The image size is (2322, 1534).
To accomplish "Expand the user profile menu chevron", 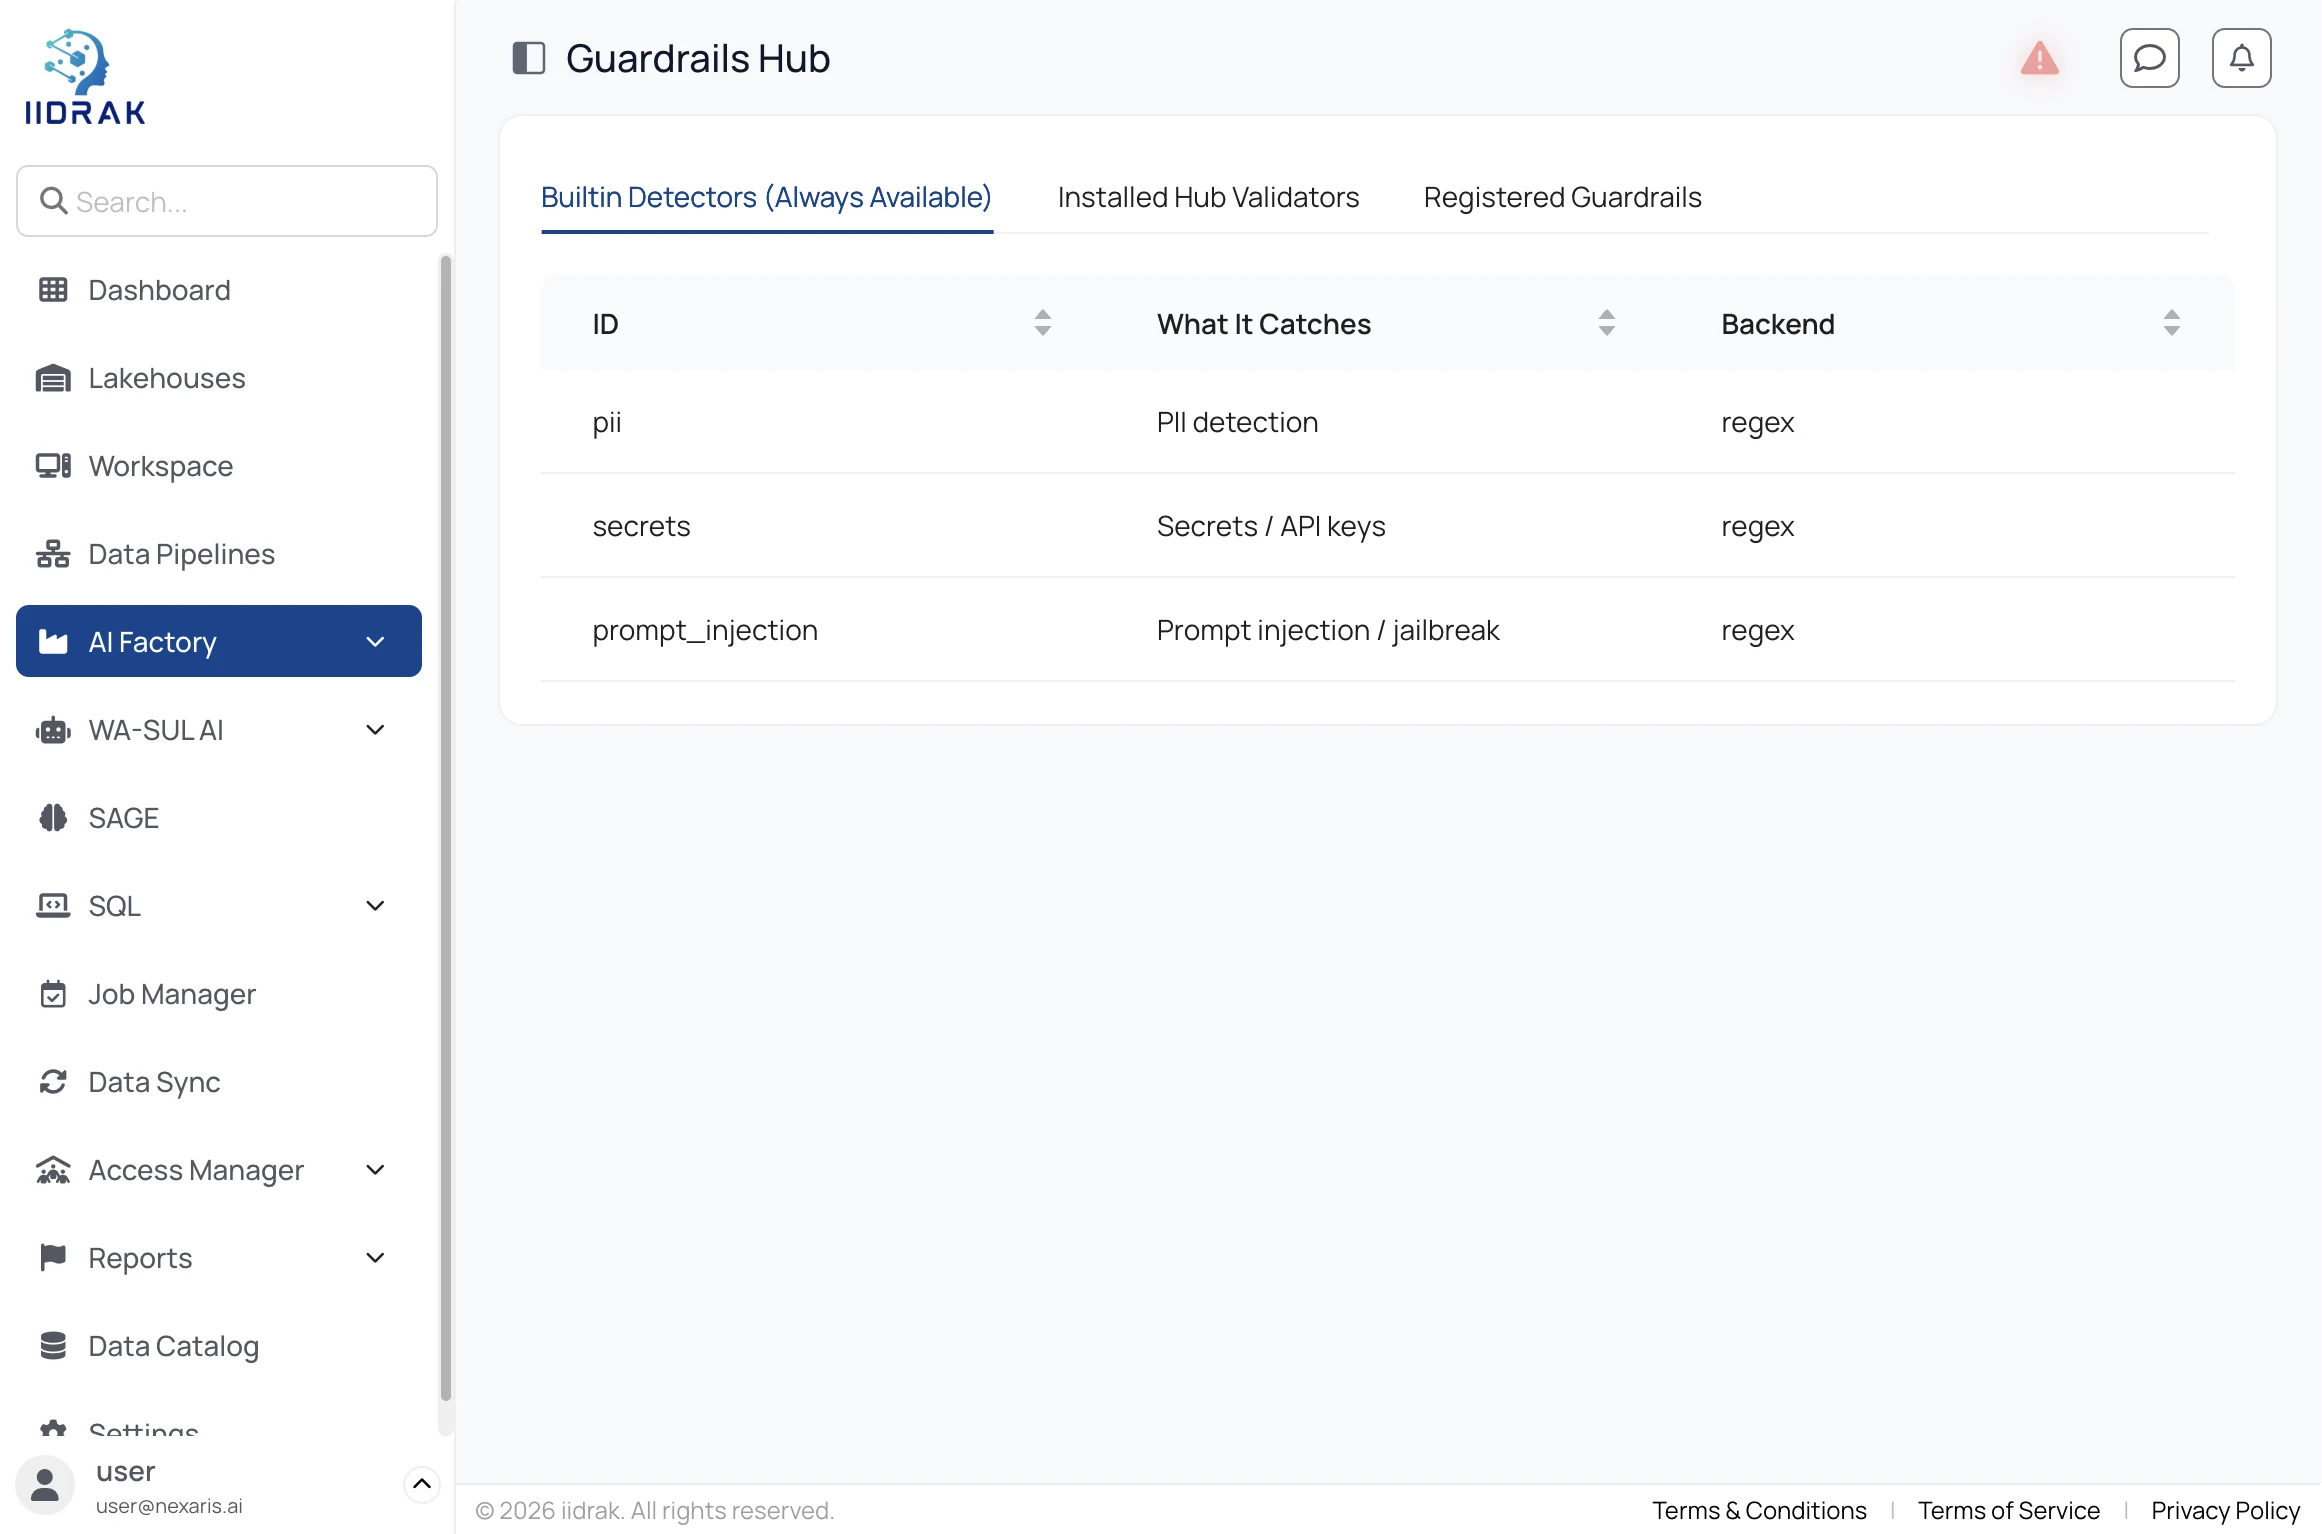I will tap(422, 1484).
